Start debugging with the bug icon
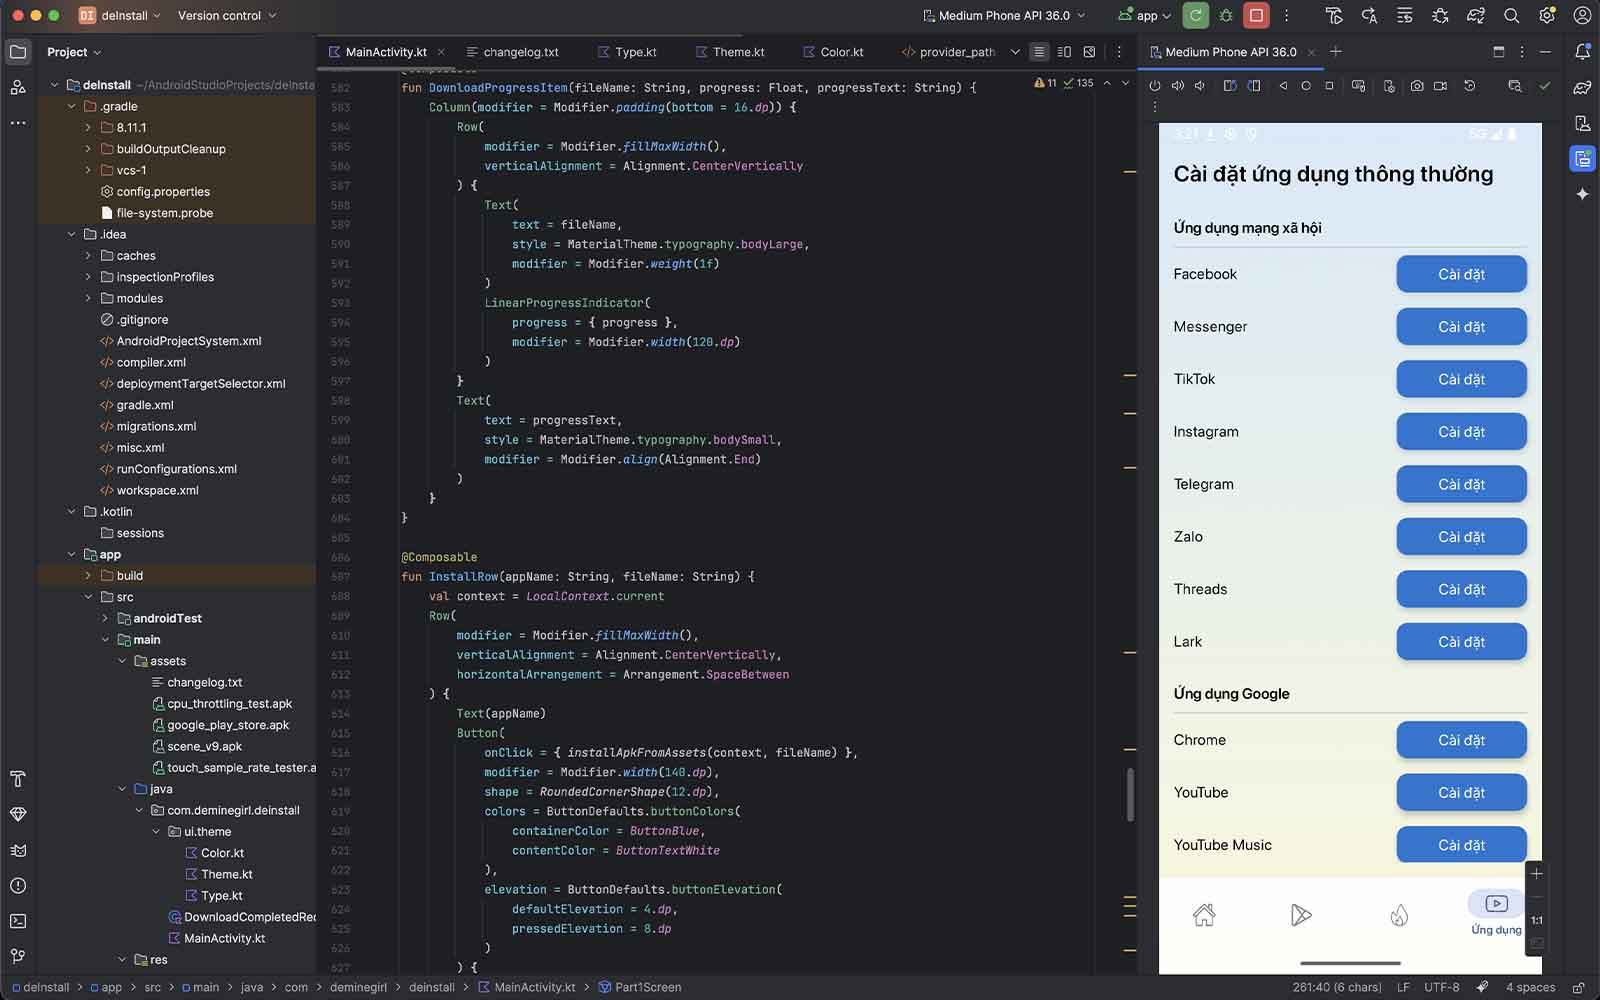Viewport: 1600px width, 1000px height. point(1226,15)
